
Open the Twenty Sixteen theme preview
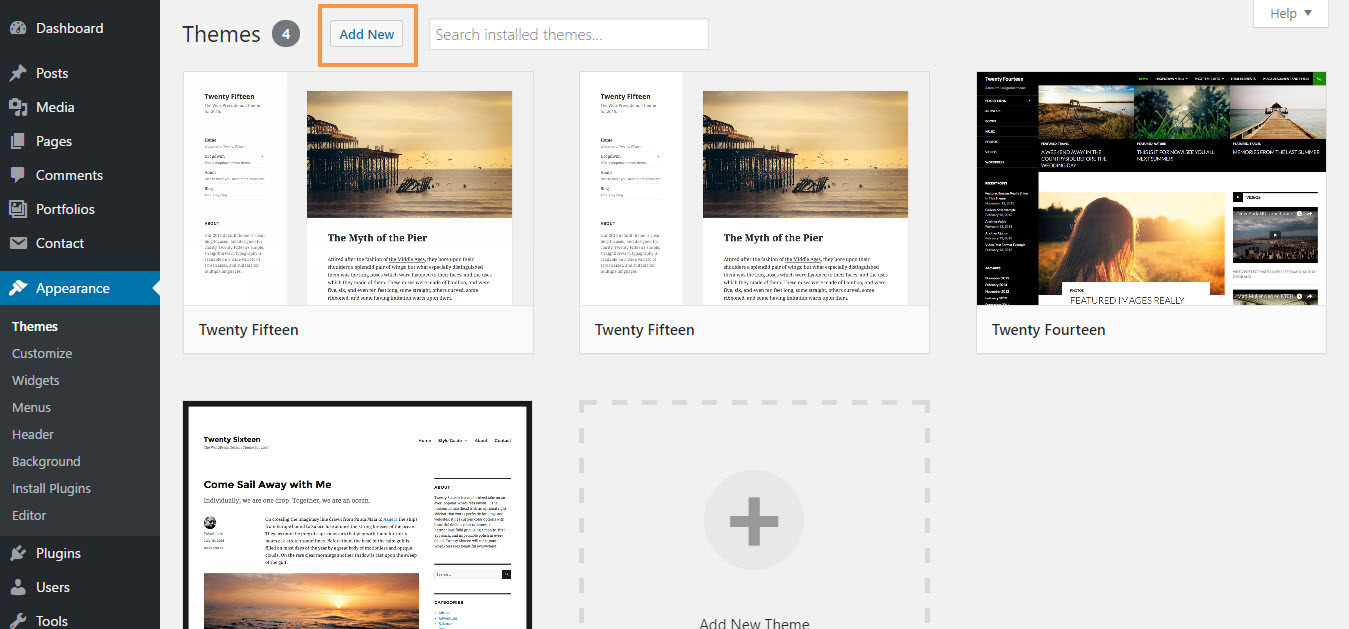[357, 515]
